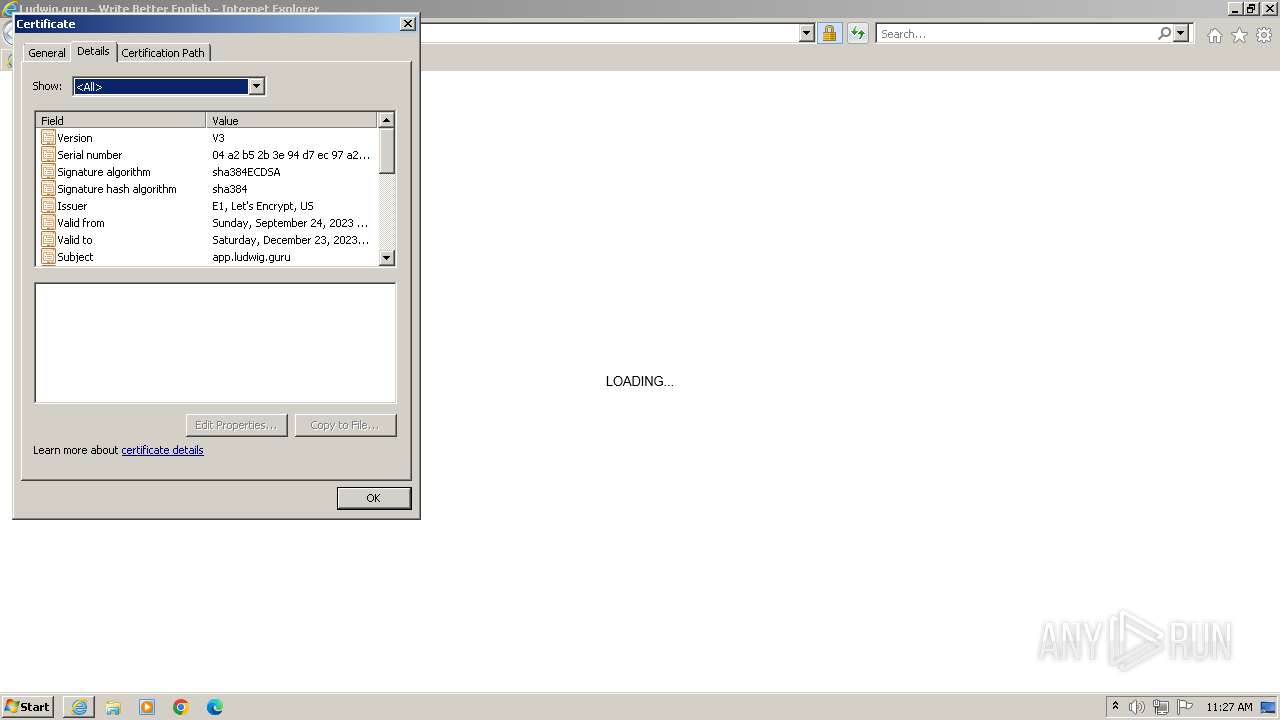1280x720 pixels.
Task: Open Internet Explorer from the taskbar
Action: pos(79,707)
